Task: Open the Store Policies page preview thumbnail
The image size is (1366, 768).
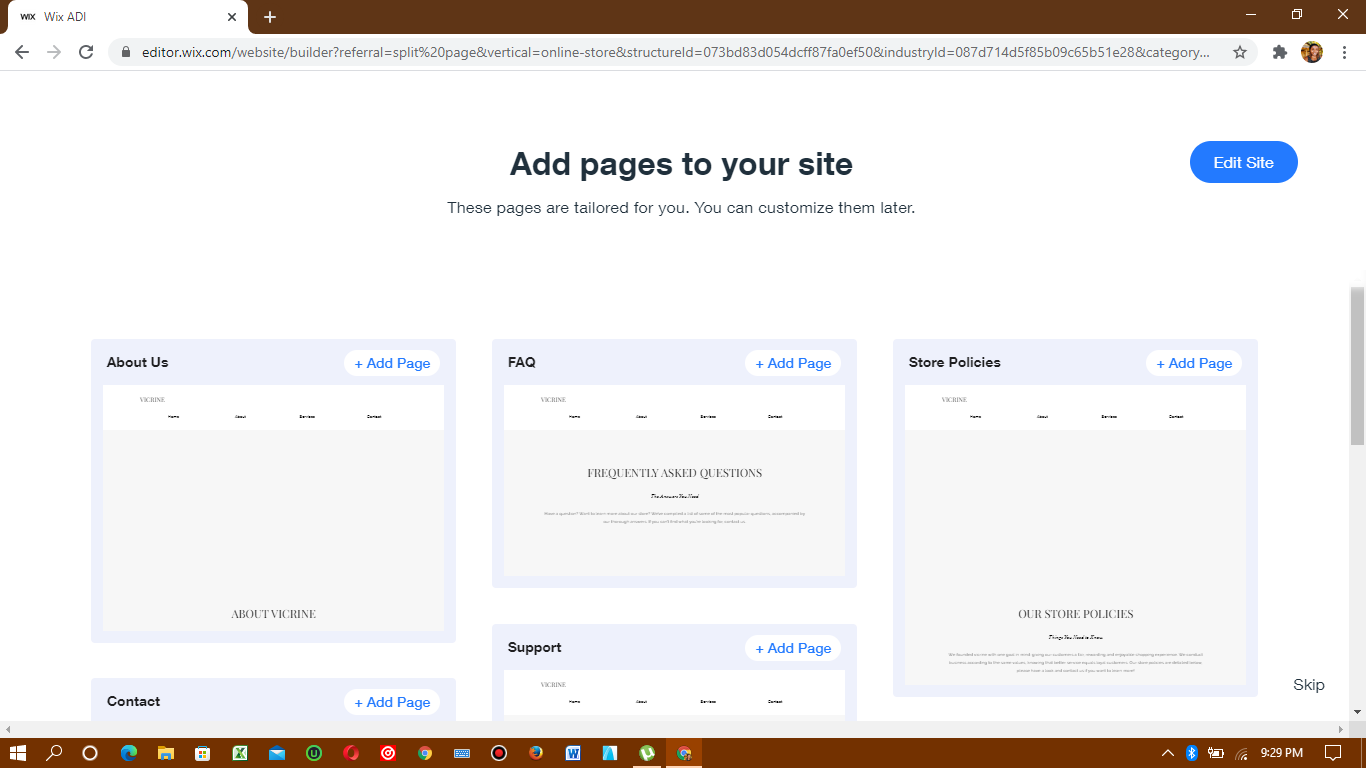Action: 1075,535
